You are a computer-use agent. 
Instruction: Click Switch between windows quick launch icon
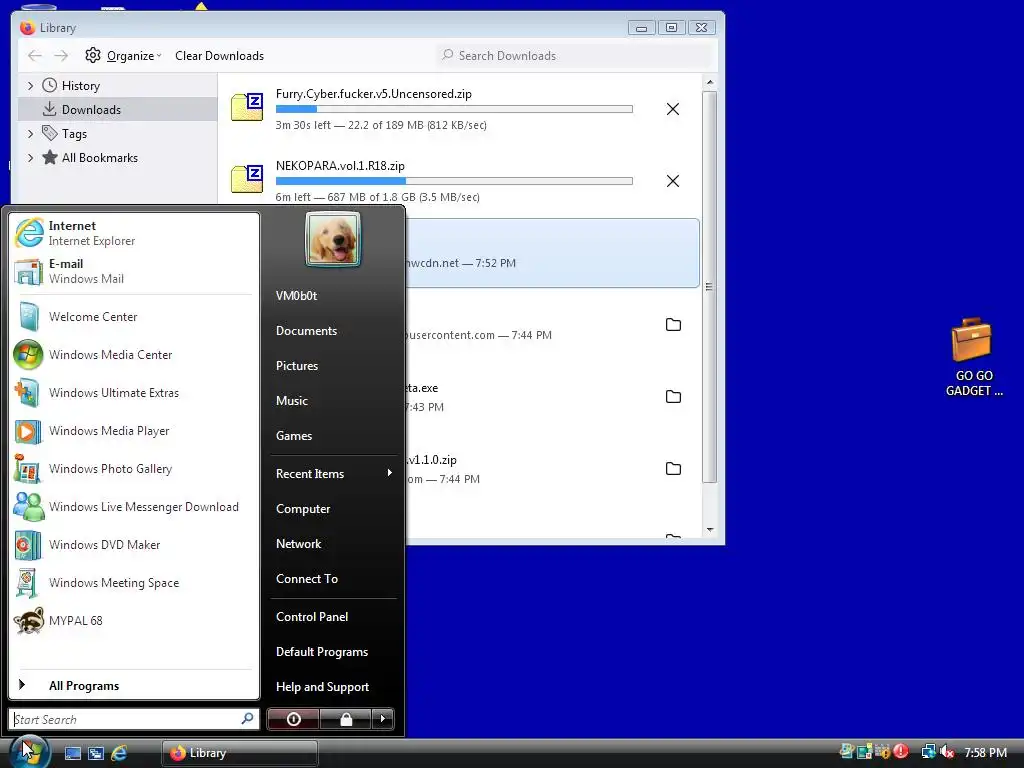(x=96, y=753)
